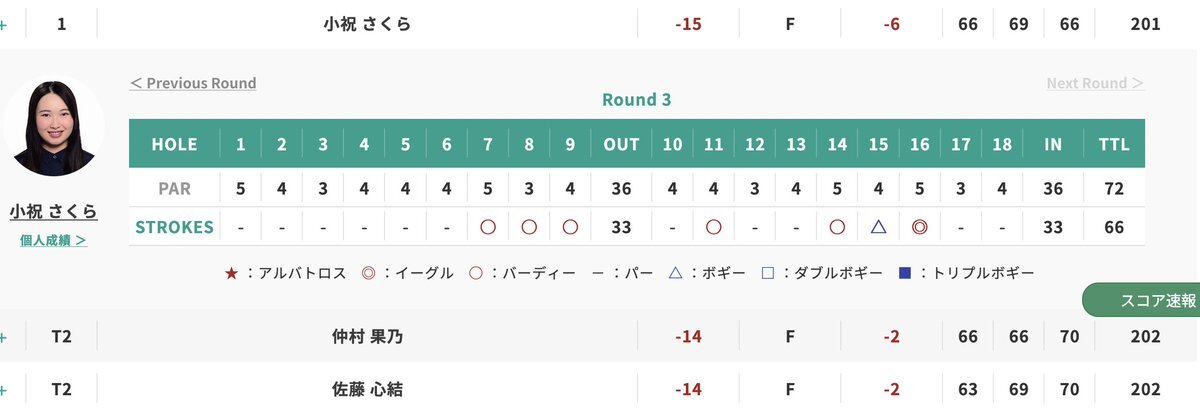Expand the 佐藤 心結 row with the plus icon
The image size is (1200, 411).
tap(3, 389)
